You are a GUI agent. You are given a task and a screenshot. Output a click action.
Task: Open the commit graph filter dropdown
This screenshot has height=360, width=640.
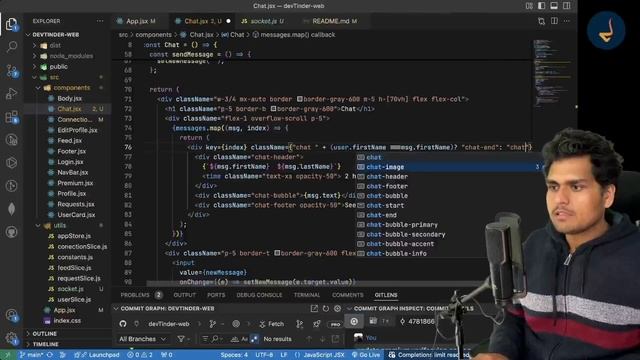pyautogui.click(x=183, y=339)
